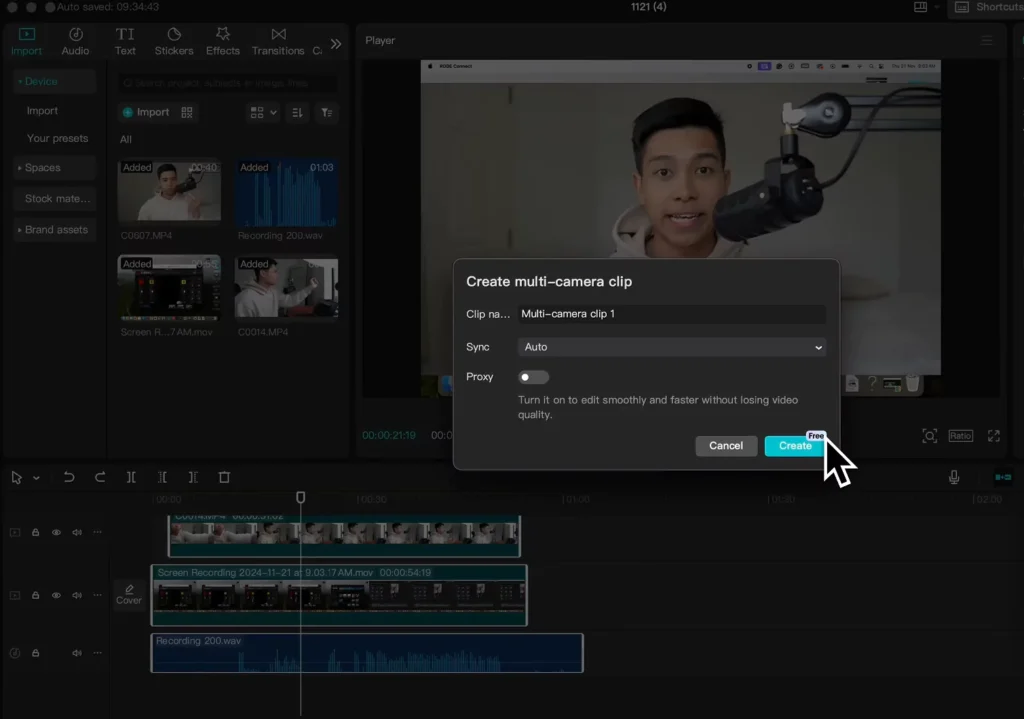Click the Split tool icon
Image resolution: width=1024 pixels, height=719 pixels.
coord(131,477)
